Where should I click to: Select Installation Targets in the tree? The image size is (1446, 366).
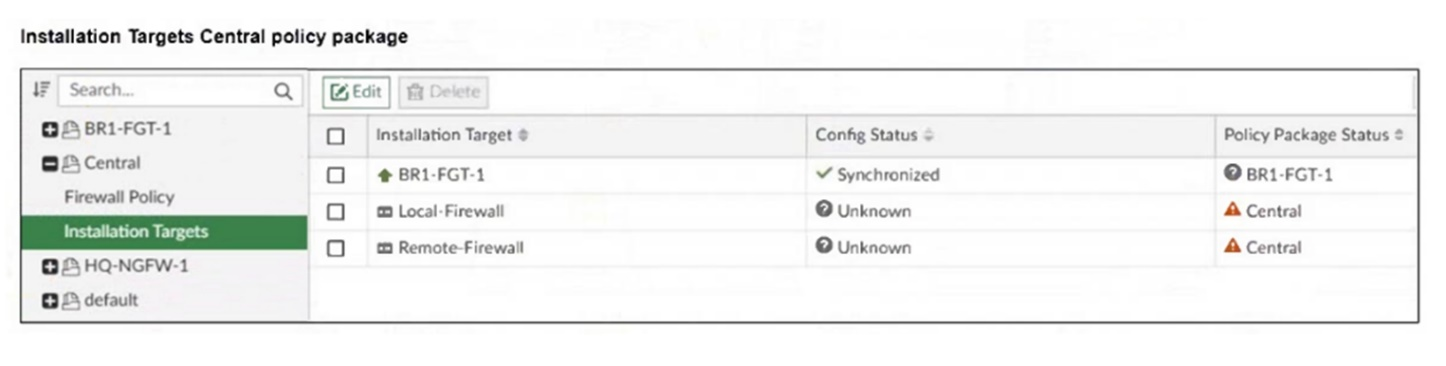pos(164,231)
